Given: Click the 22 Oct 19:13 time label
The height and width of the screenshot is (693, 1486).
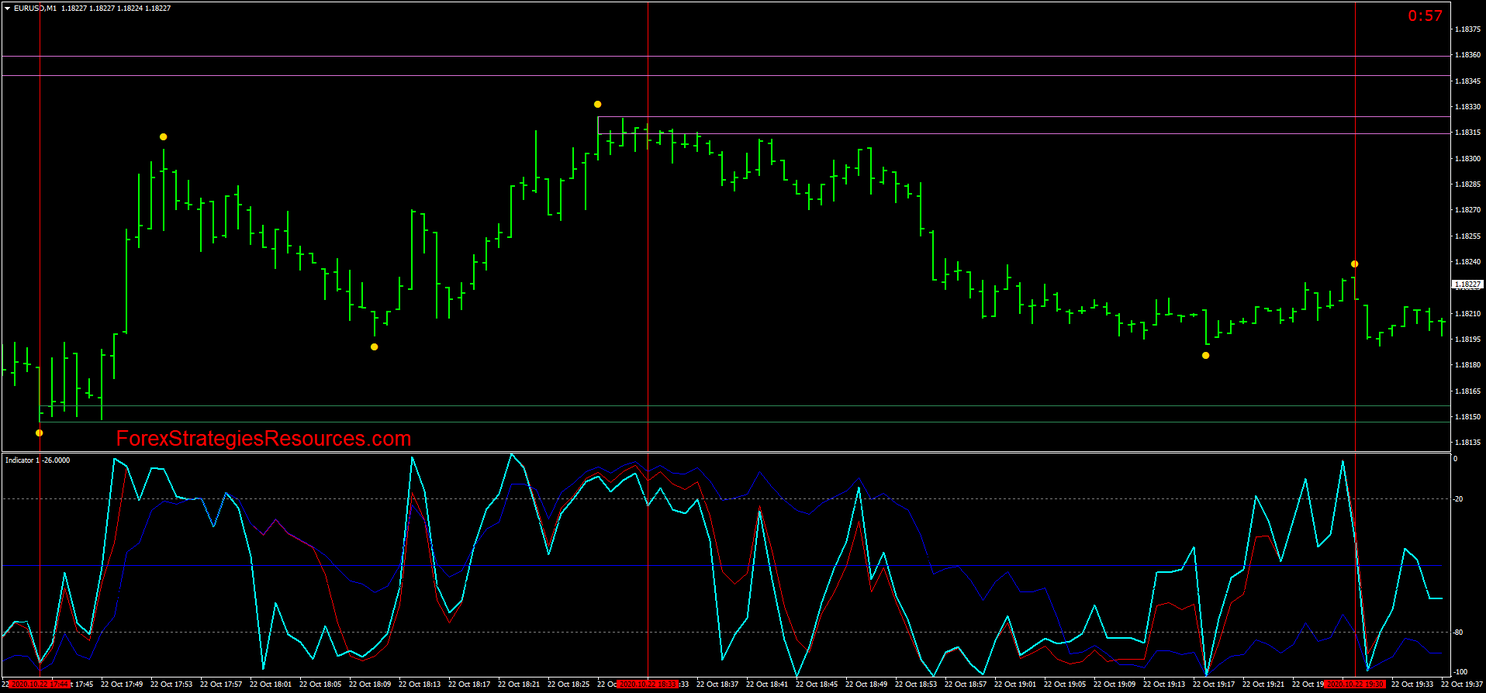Looking at the screenshot, I should point(1165,685).
